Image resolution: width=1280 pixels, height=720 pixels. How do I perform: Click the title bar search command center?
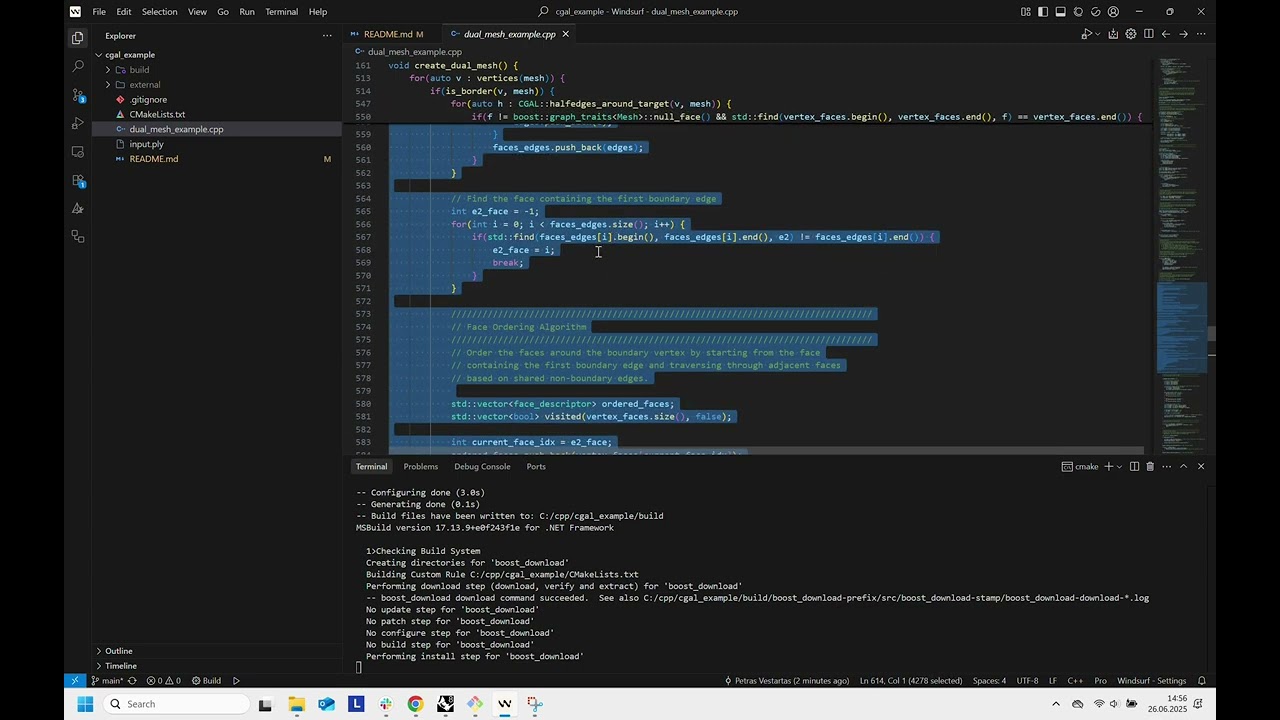[x=640, y=12]
